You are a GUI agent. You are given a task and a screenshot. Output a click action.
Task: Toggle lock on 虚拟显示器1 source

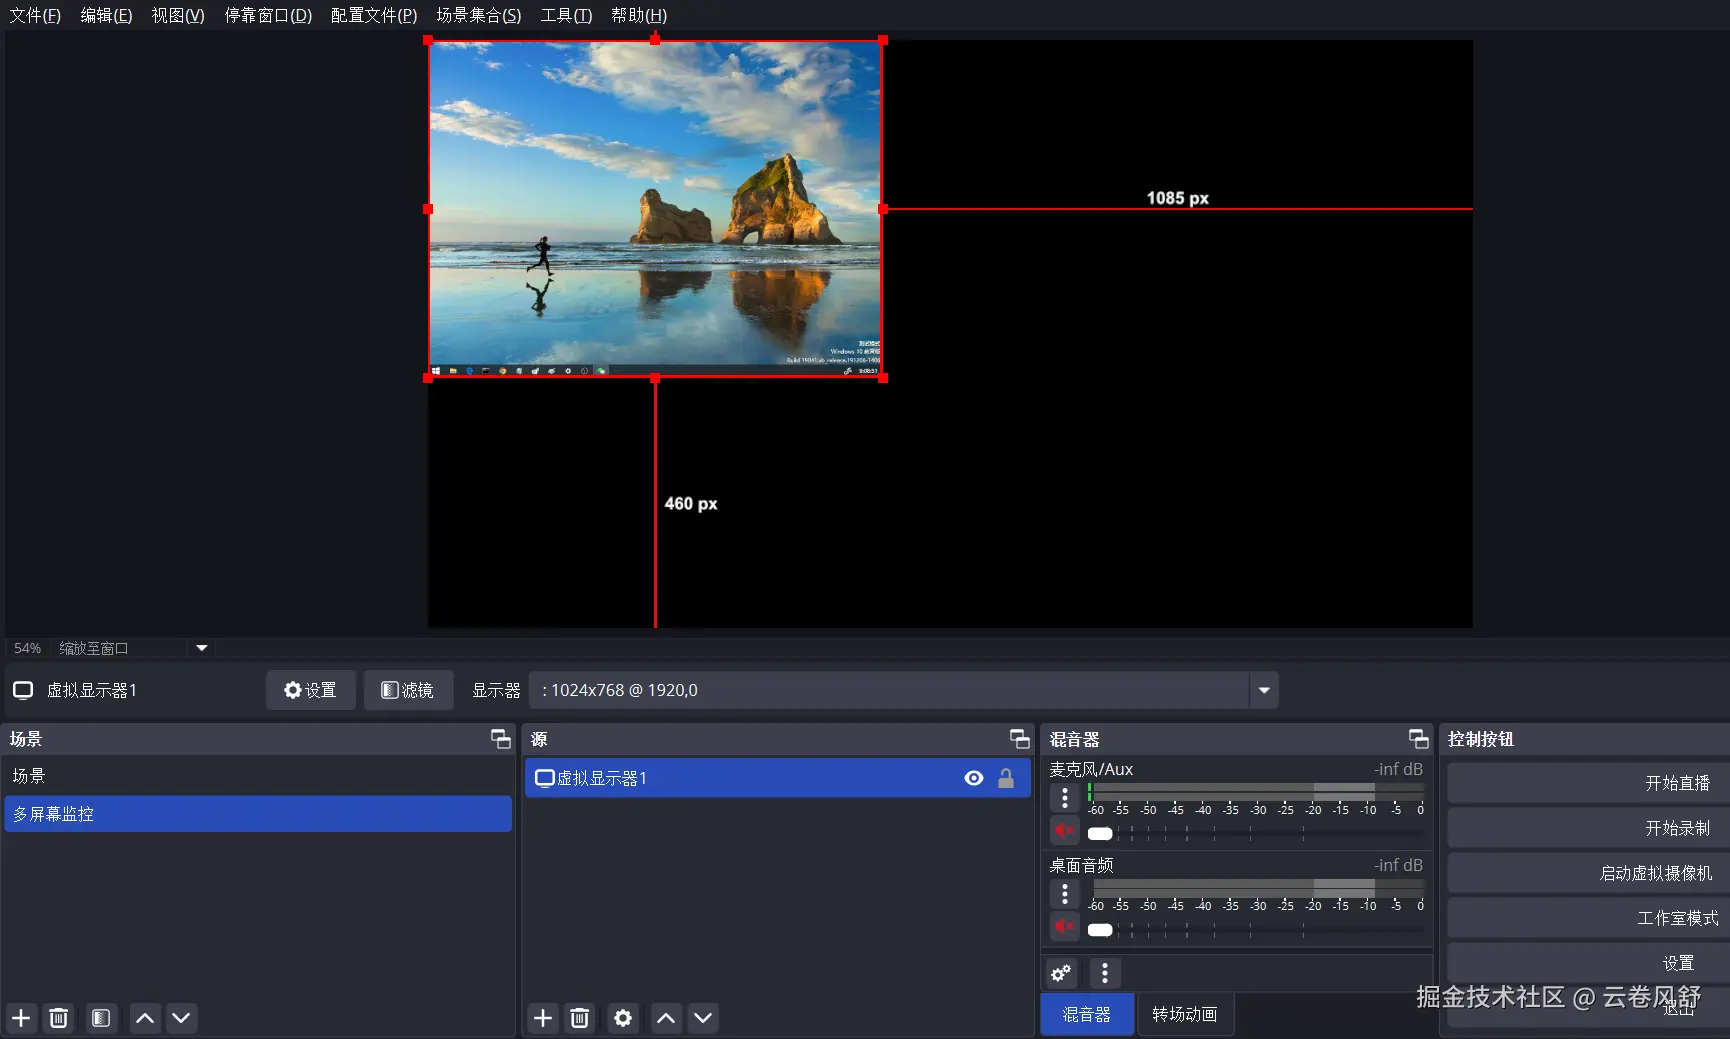[x=1006, y=778]
